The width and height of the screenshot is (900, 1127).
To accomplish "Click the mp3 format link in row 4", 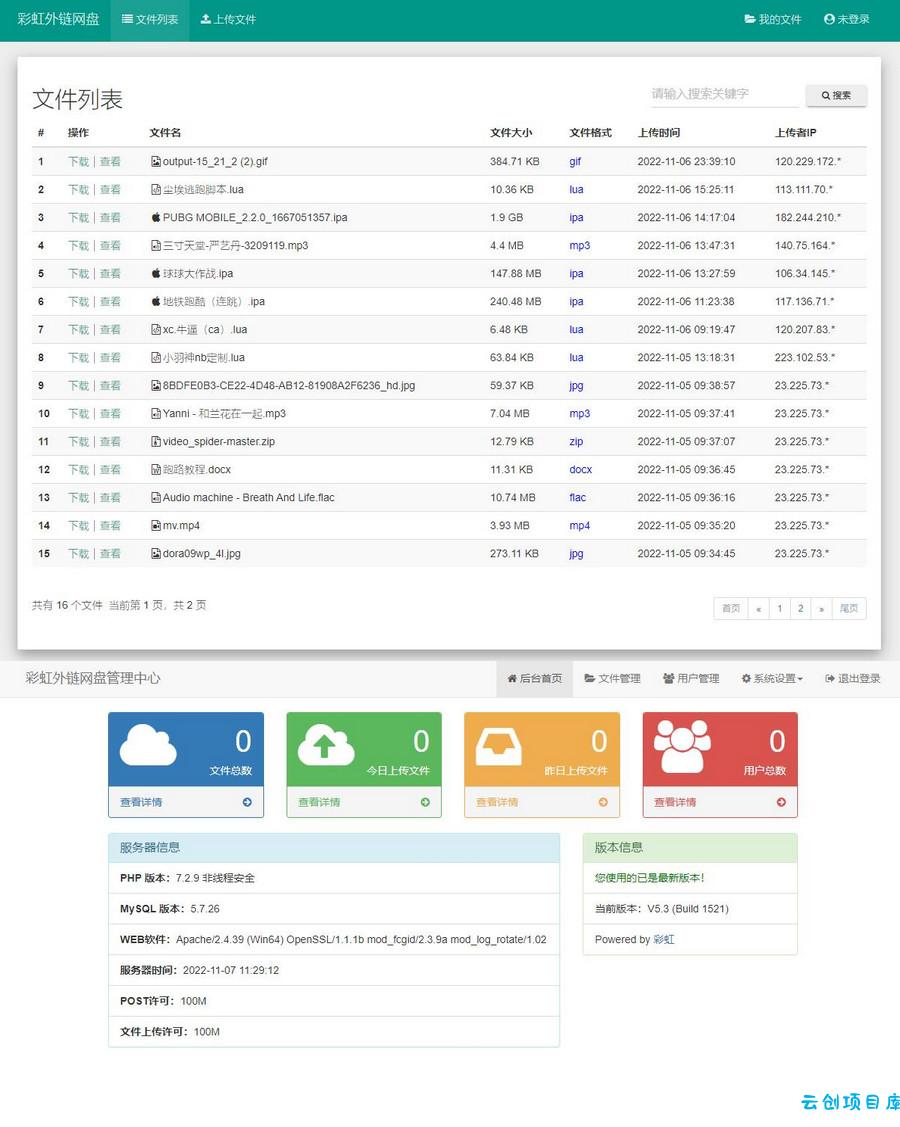I will [x=579, y=246].
